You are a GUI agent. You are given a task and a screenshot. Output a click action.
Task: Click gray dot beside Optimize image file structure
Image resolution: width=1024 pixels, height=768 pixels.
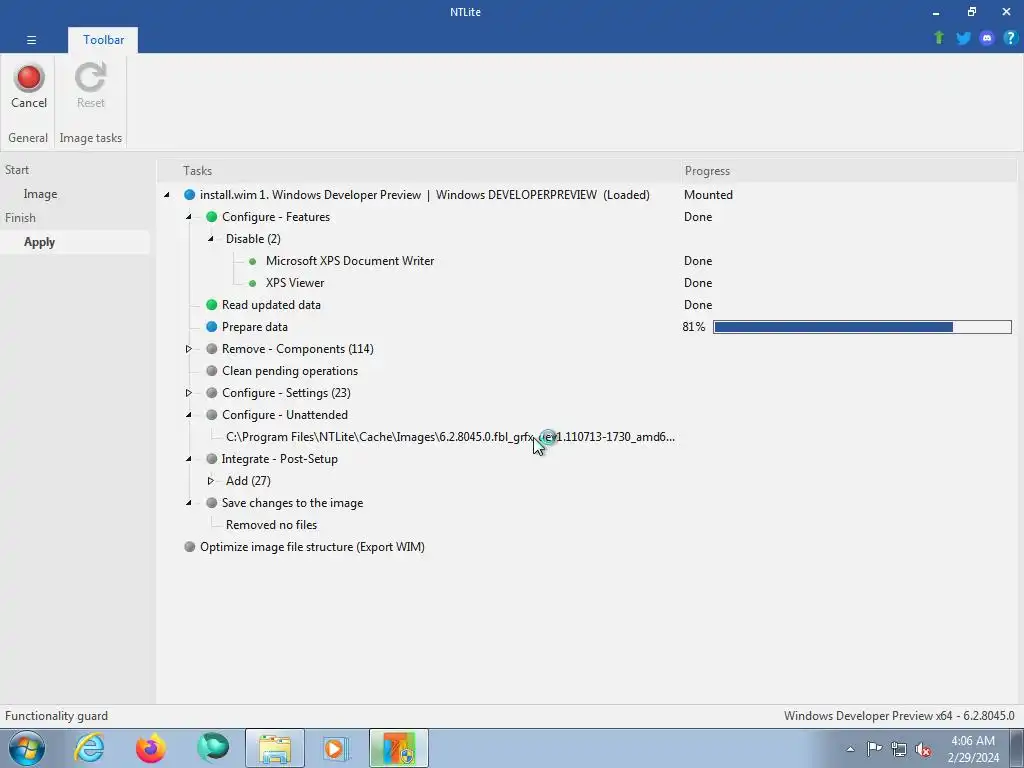pos(189,547)
